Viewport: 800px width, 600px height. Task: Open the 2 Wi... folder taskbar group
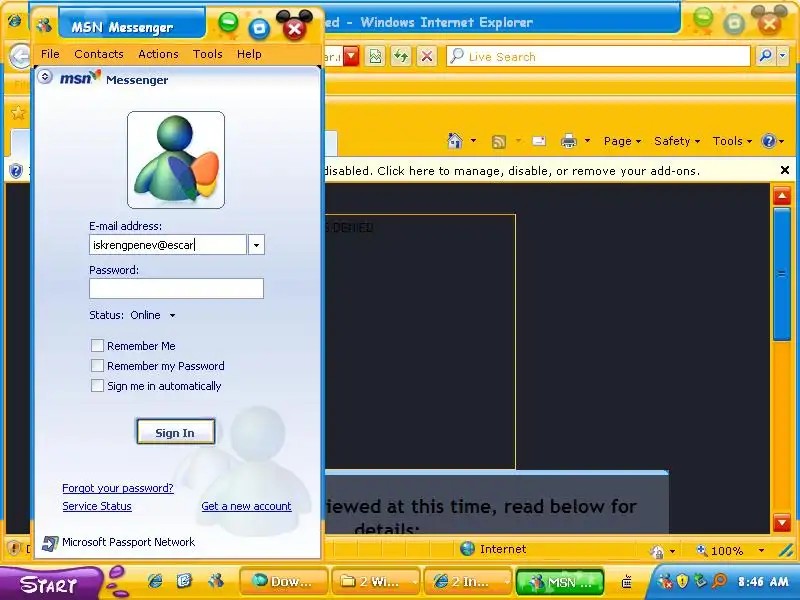376,581
